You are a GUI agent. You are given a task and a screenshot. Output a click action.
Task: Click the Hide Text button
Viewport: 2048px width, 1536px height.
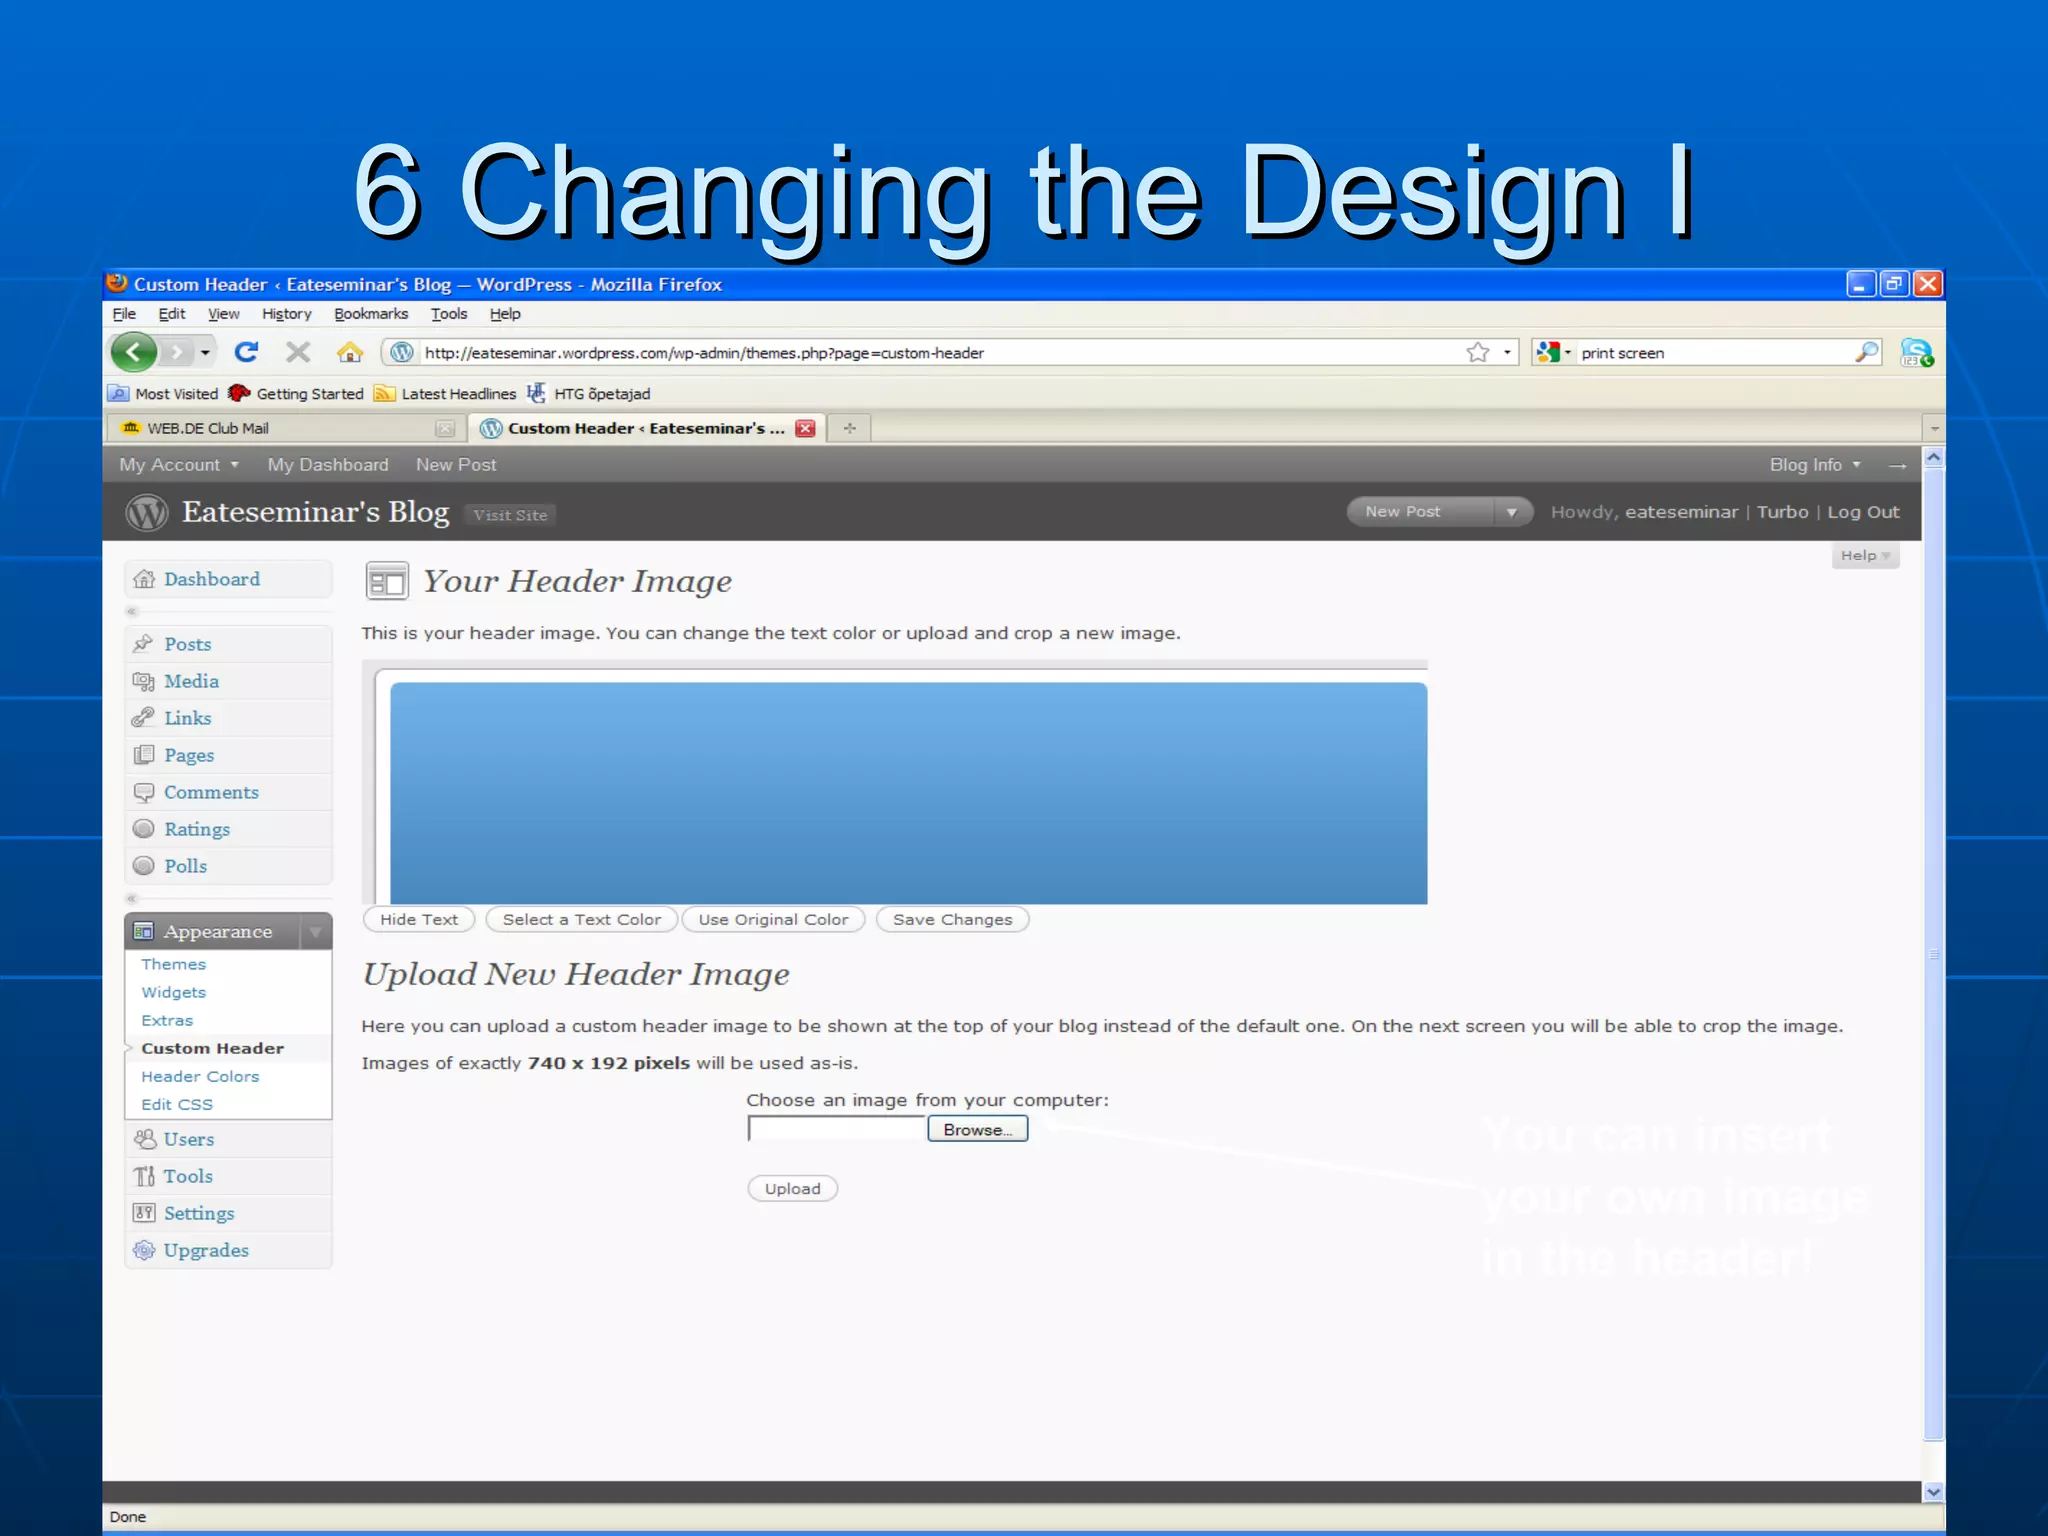coord(419,919)
